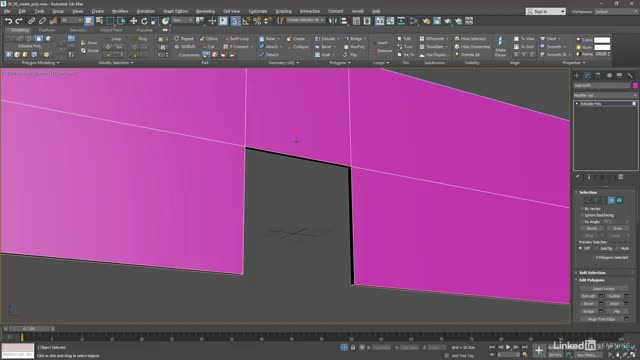Click the Mirror tool icon
Viewport: 640px width, 360px height.
coord(333,21)
